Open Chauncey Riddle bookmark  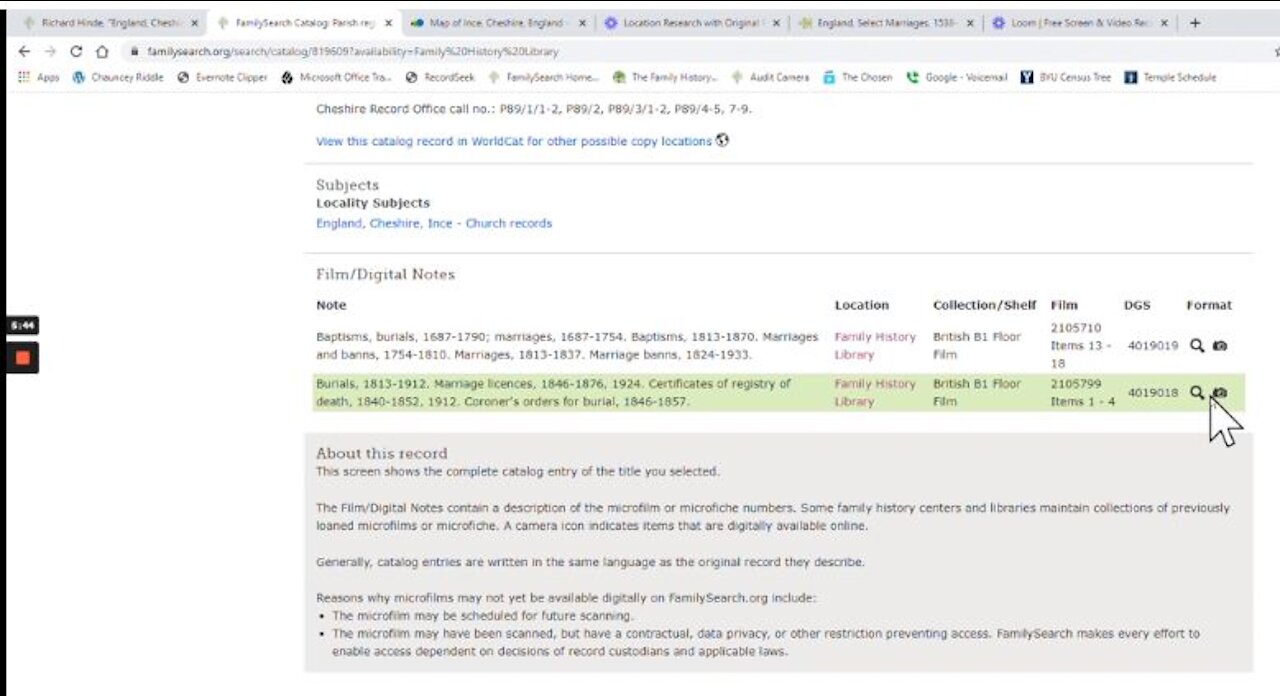coord(118,77)
